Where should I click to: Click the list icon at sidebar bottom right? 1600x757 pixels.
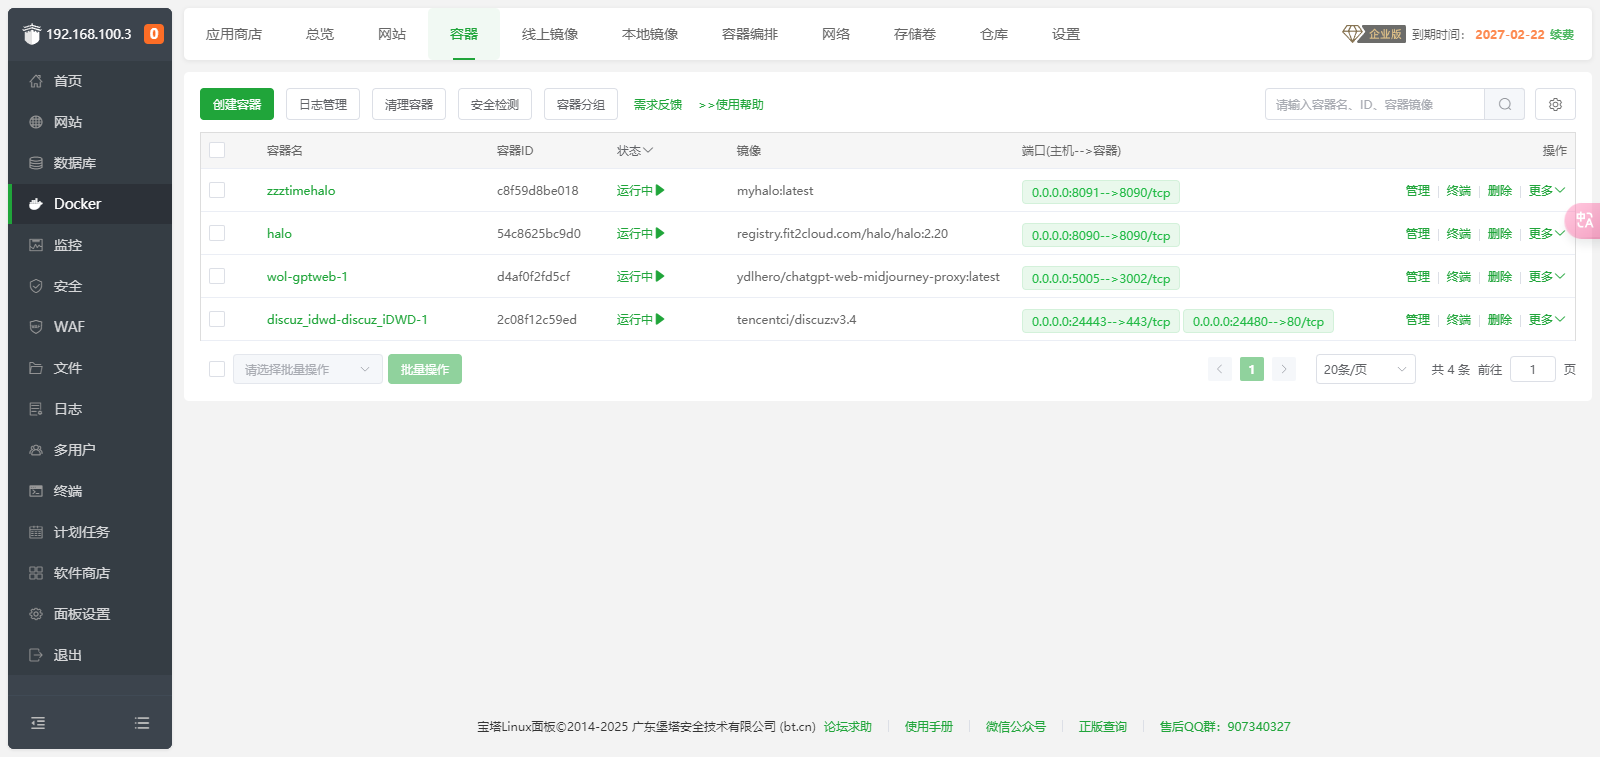point(142,723)
